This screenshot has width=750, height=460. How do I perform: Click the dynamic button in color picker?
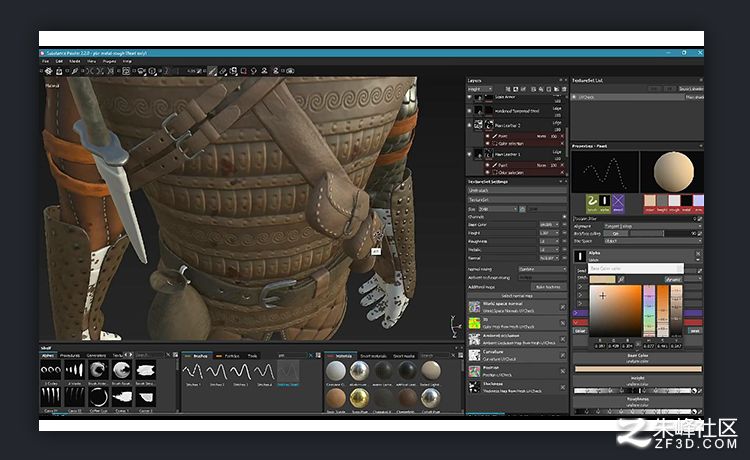pos(673,279)
